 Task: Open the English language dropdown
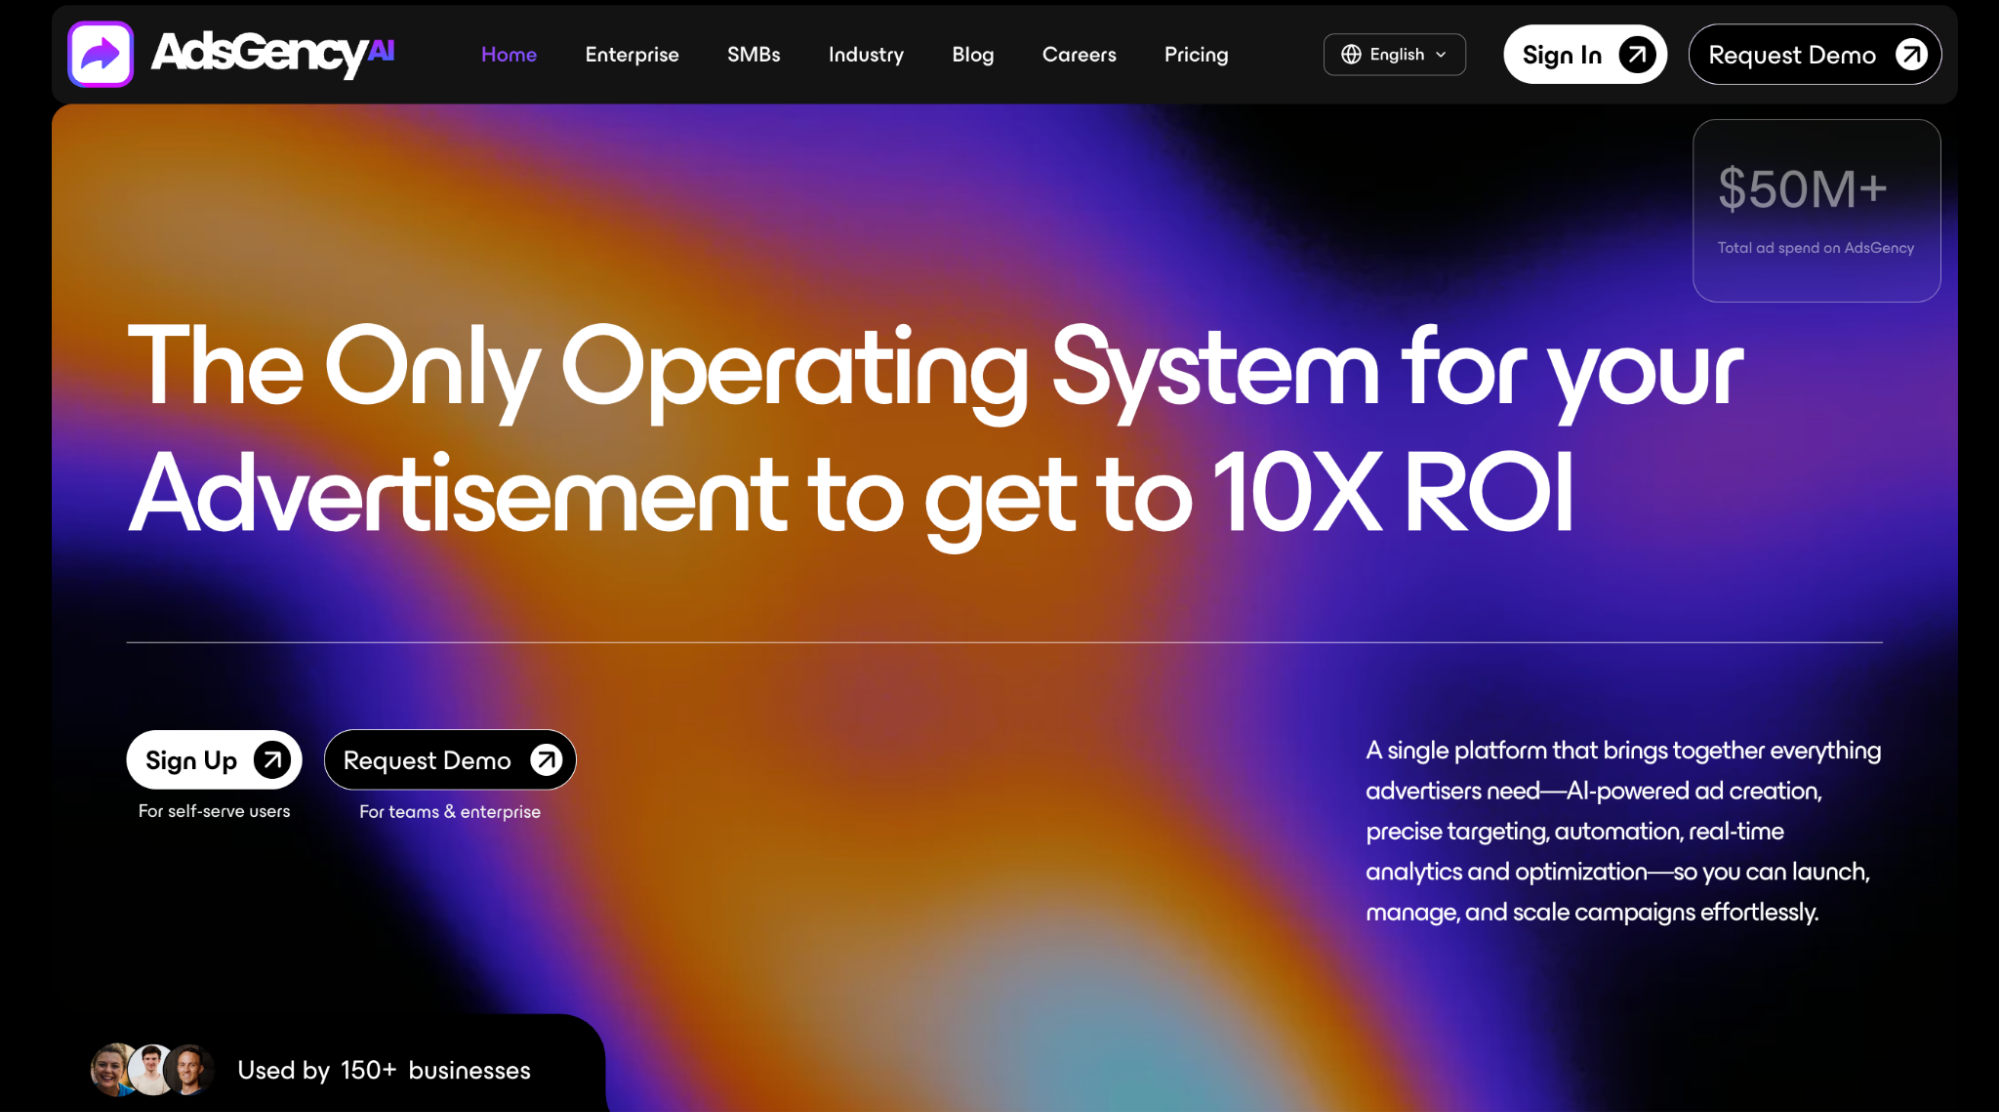pyautogui.click(x=1394, y=54)
